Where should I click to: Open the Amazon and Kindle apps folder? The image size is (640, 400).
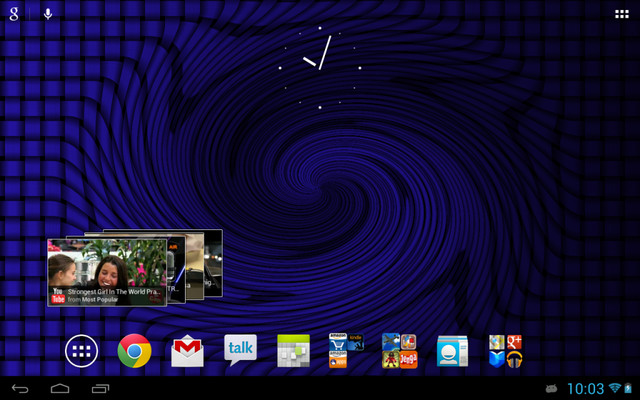pyautogui.click(x=346, y=351)
